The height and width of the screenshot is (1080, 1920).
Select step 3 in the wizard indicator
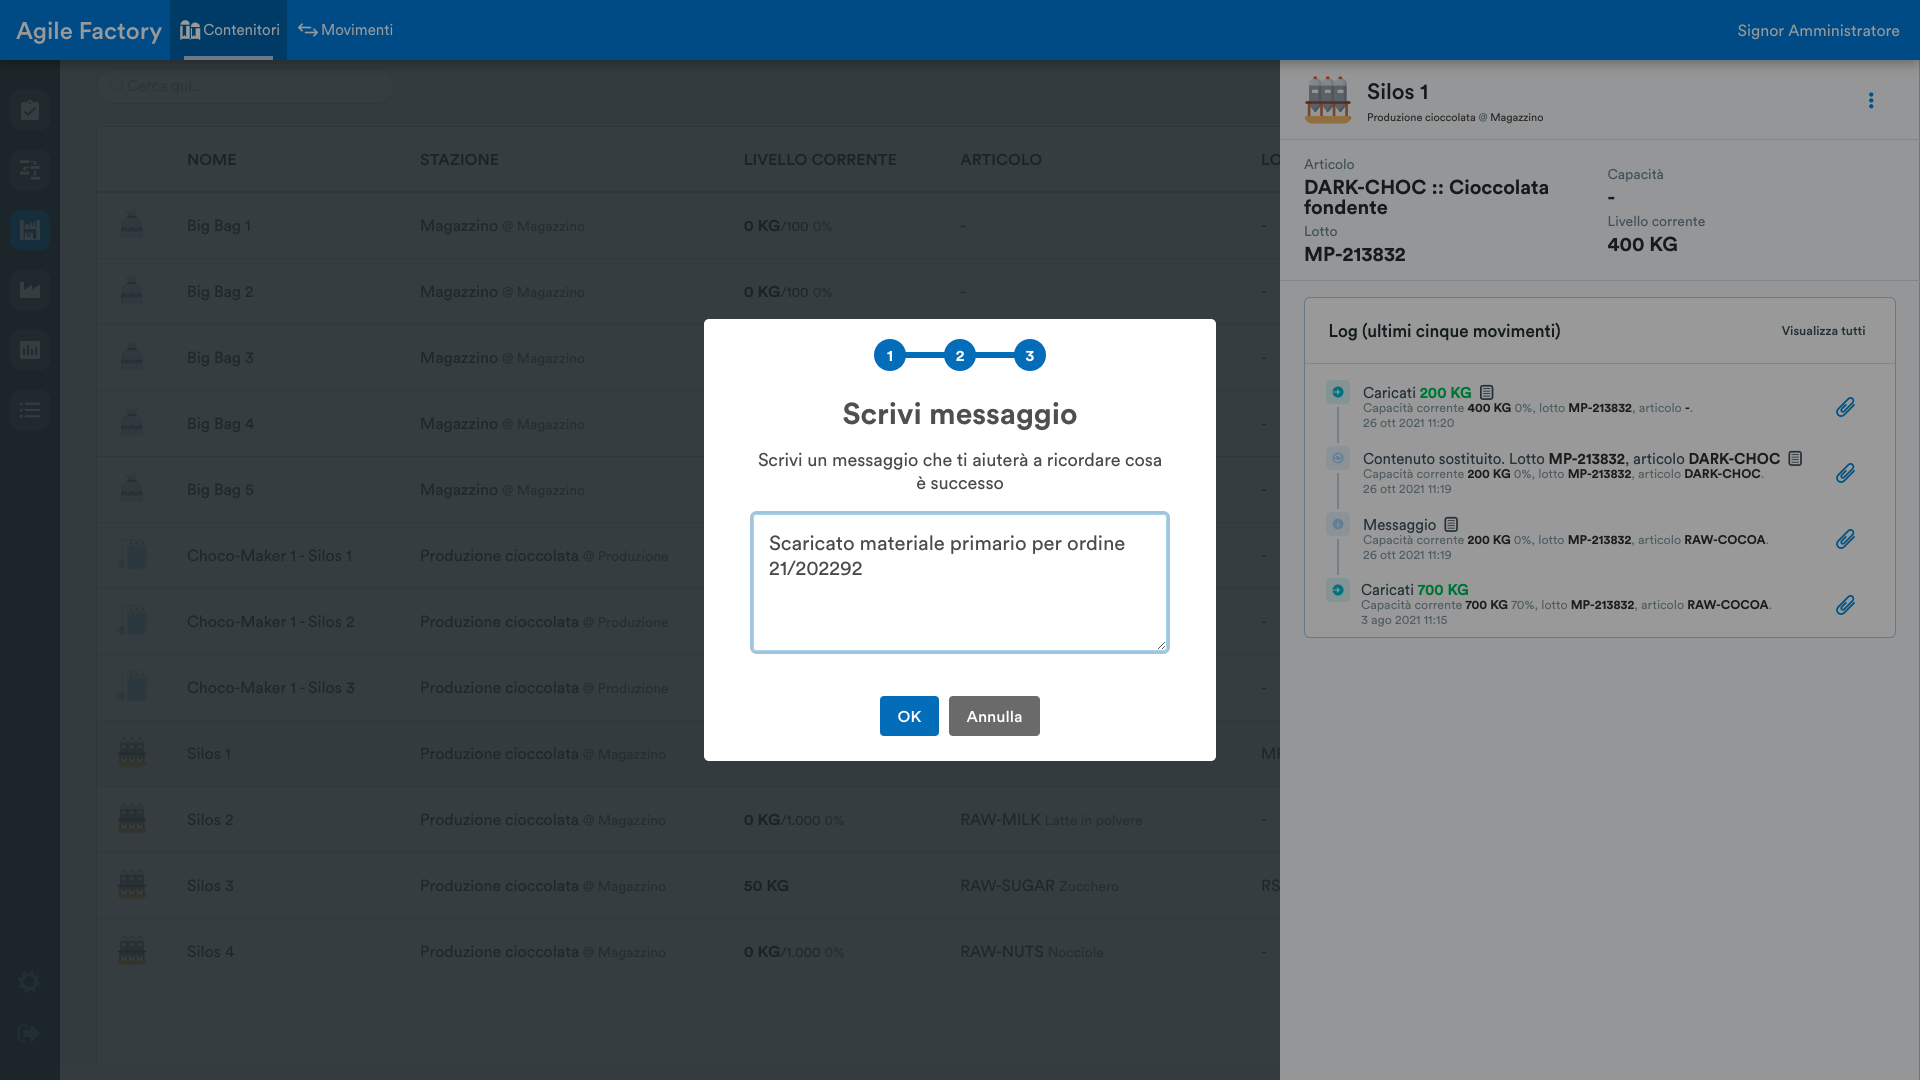[x=1030, y=356]
